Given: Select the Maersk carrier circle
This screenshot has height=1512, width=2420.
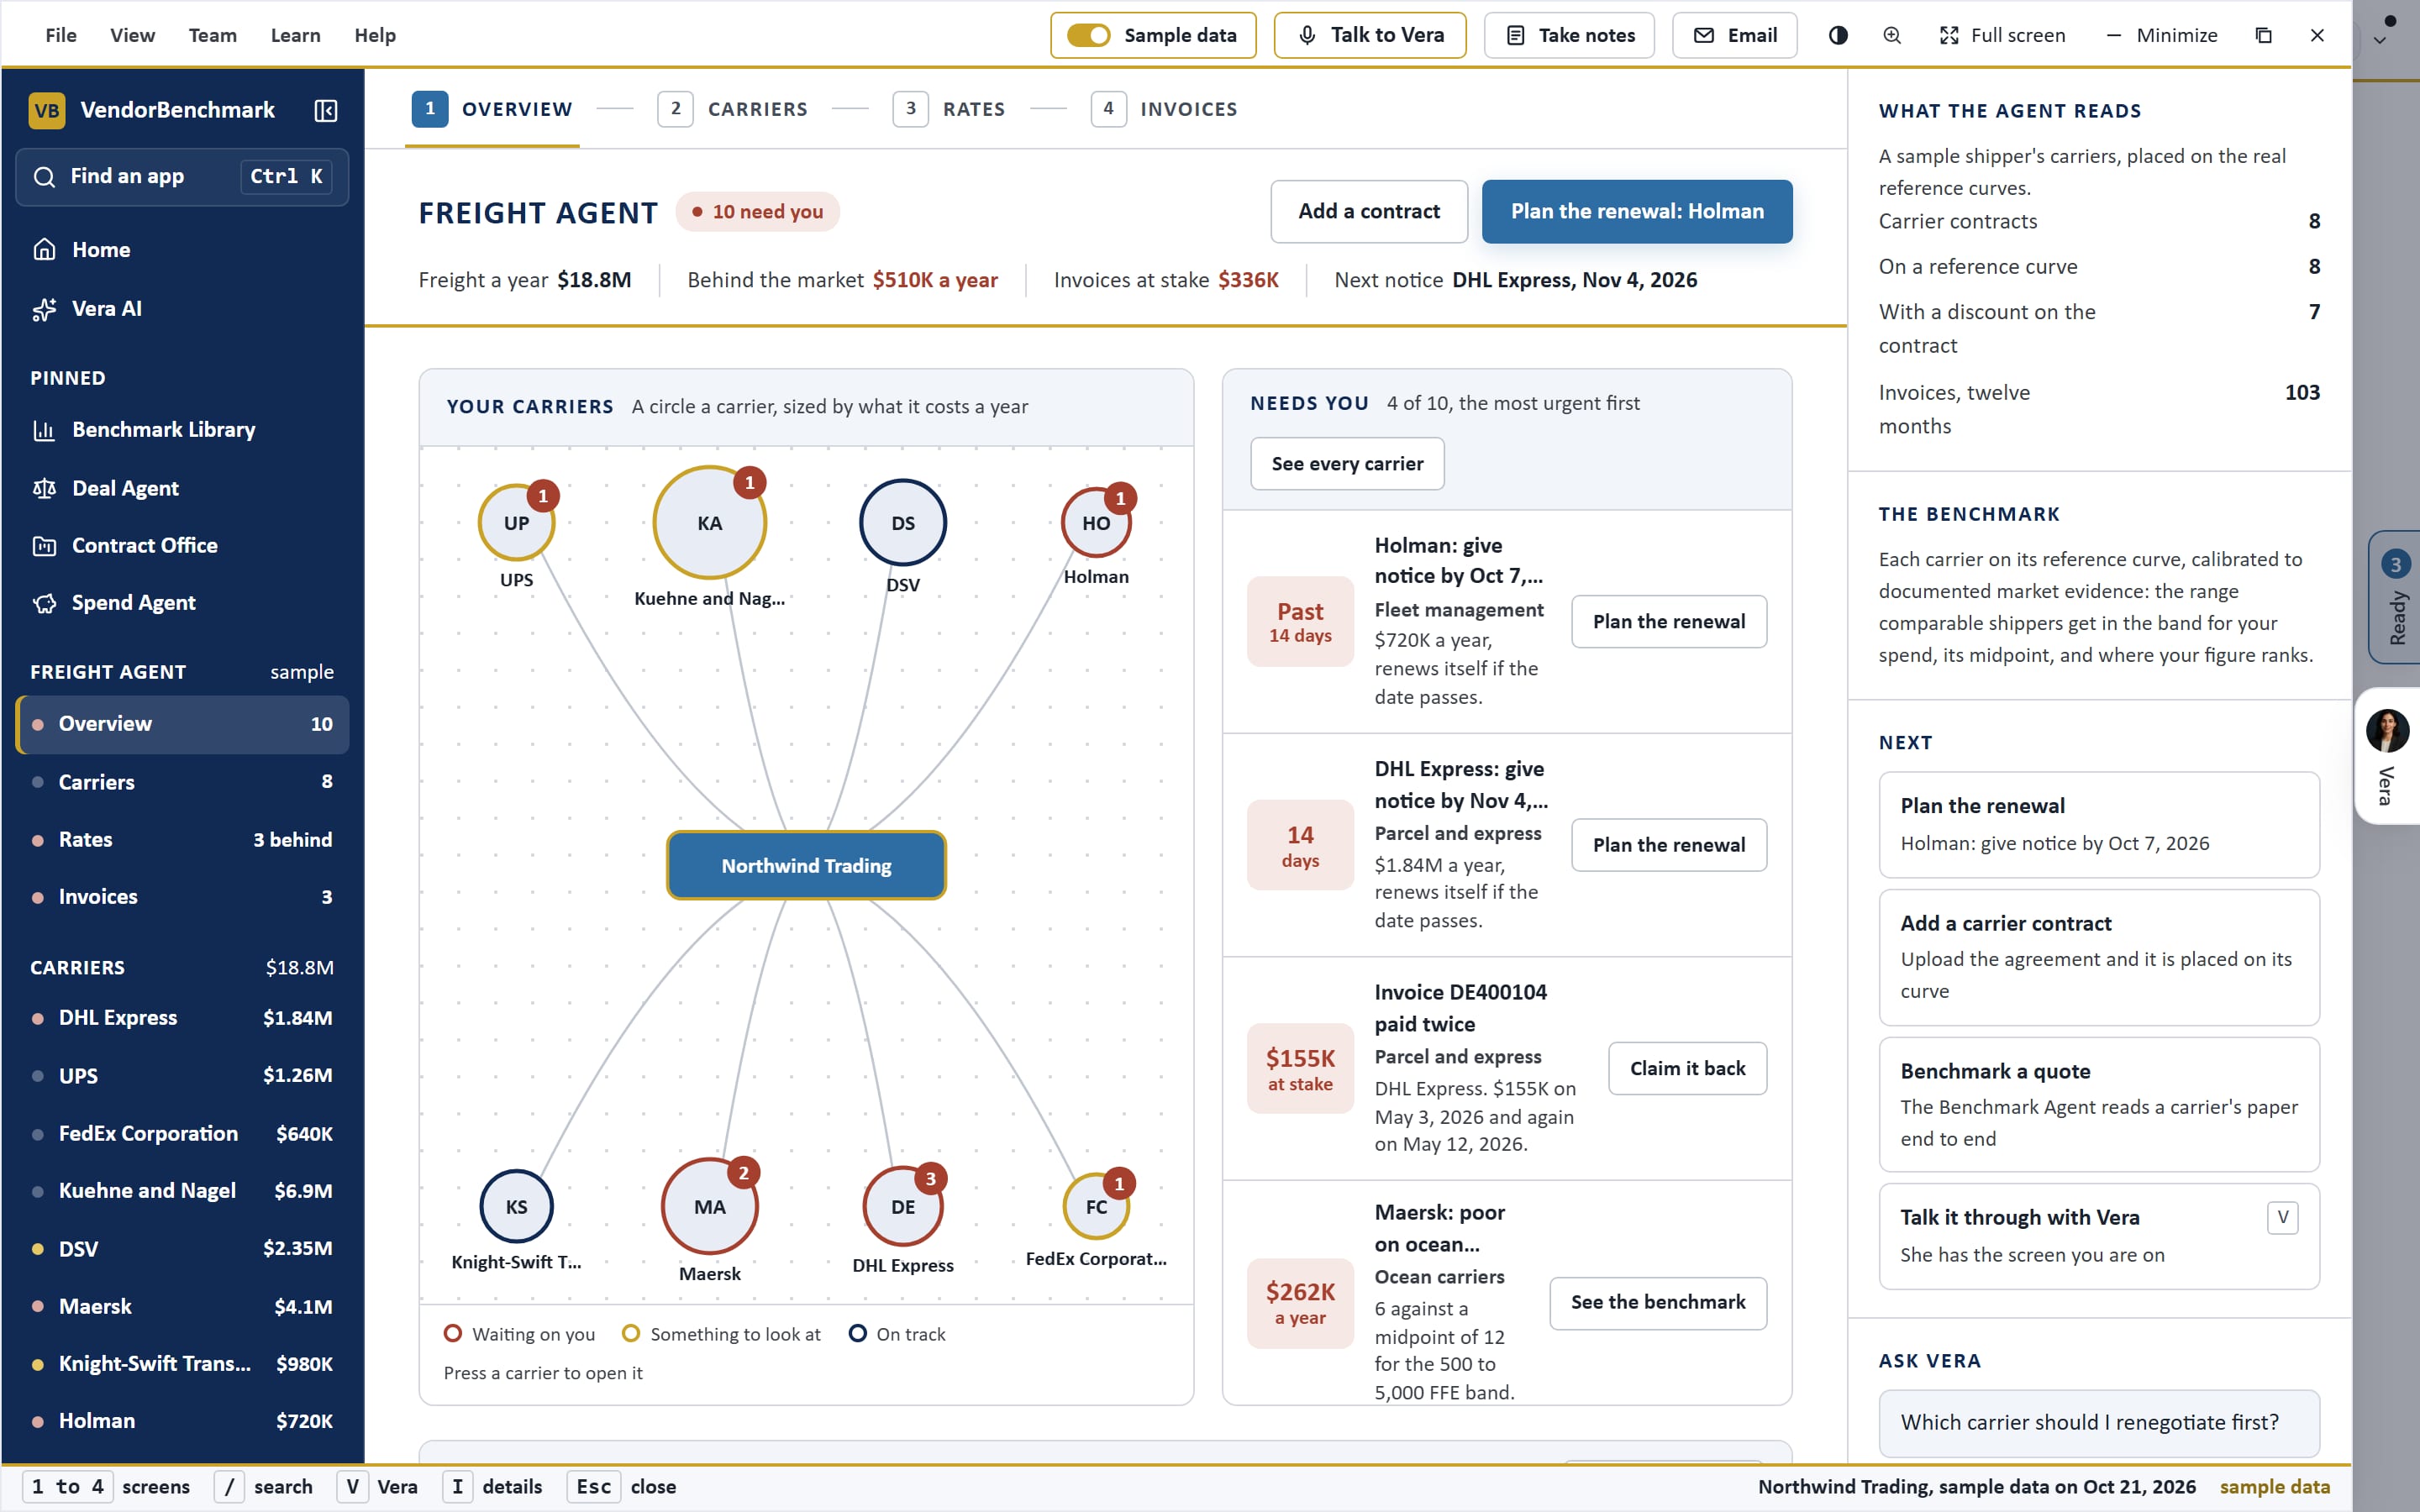Looking at the screenshot, I should coord(710,1207).
